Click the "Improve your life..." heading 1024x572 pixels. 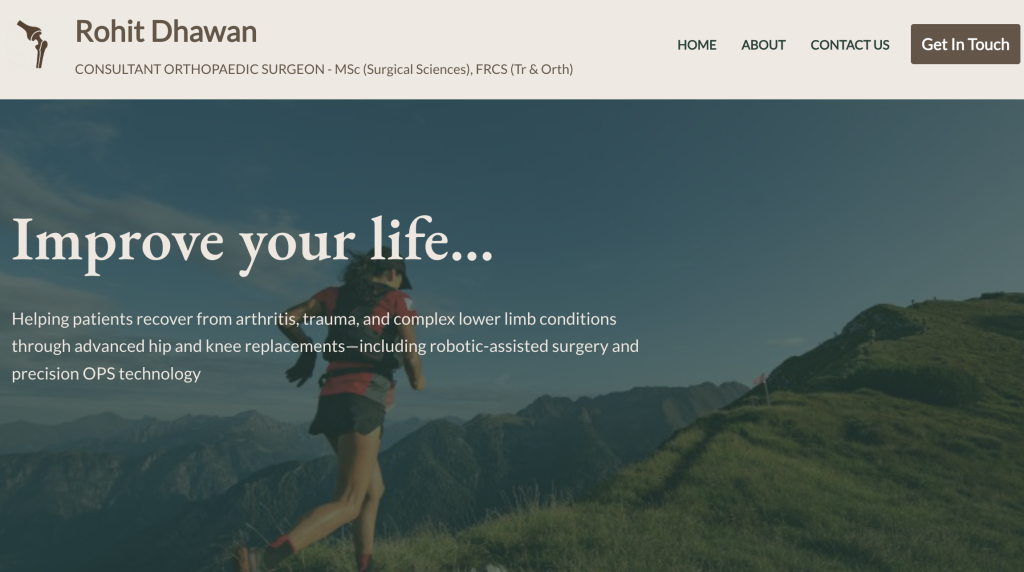pyautogui.click(x=252, y=242)
